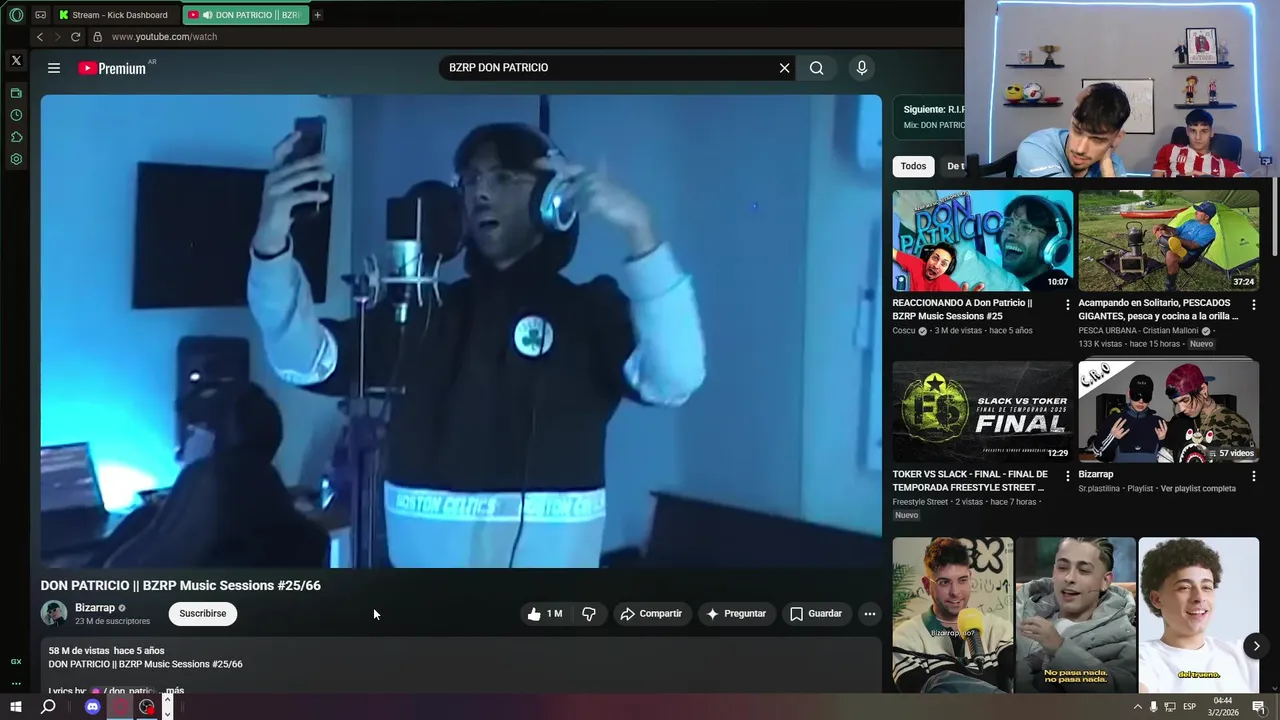Viewport: 1280px width, 720px height.
Task: Open Windows taskbar search
Action: pyautogui.click(x=48, y=707)
